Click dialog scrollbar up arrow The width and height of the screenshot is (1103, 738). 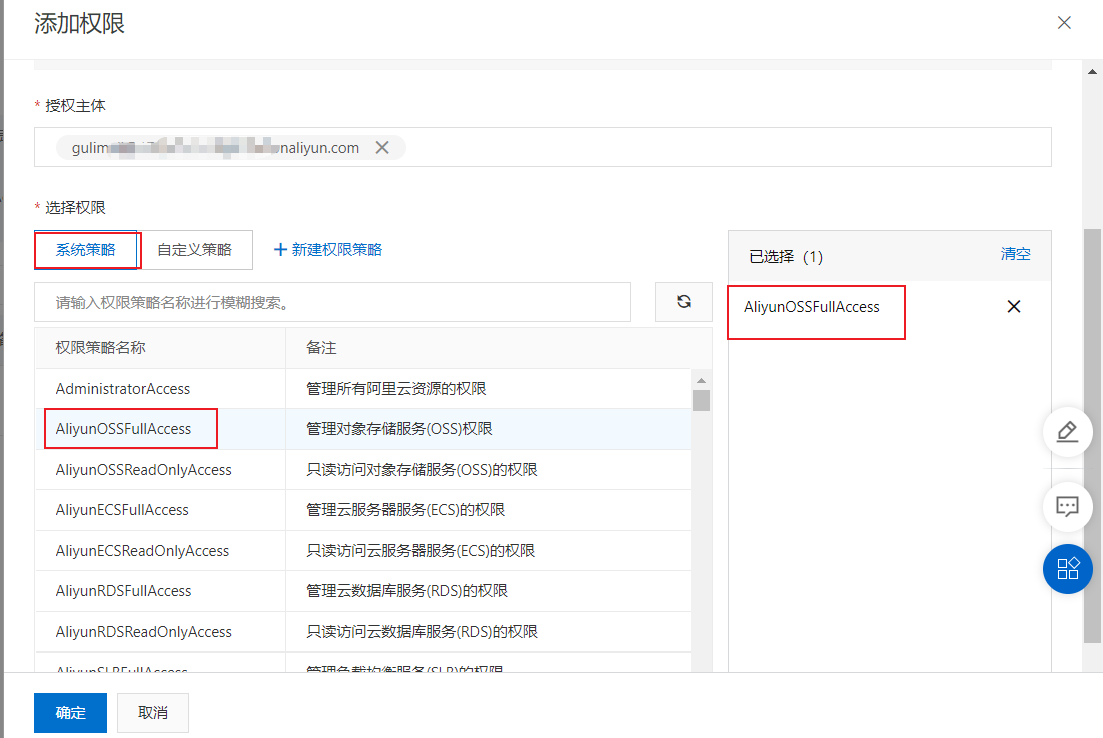click(1092, 71)
